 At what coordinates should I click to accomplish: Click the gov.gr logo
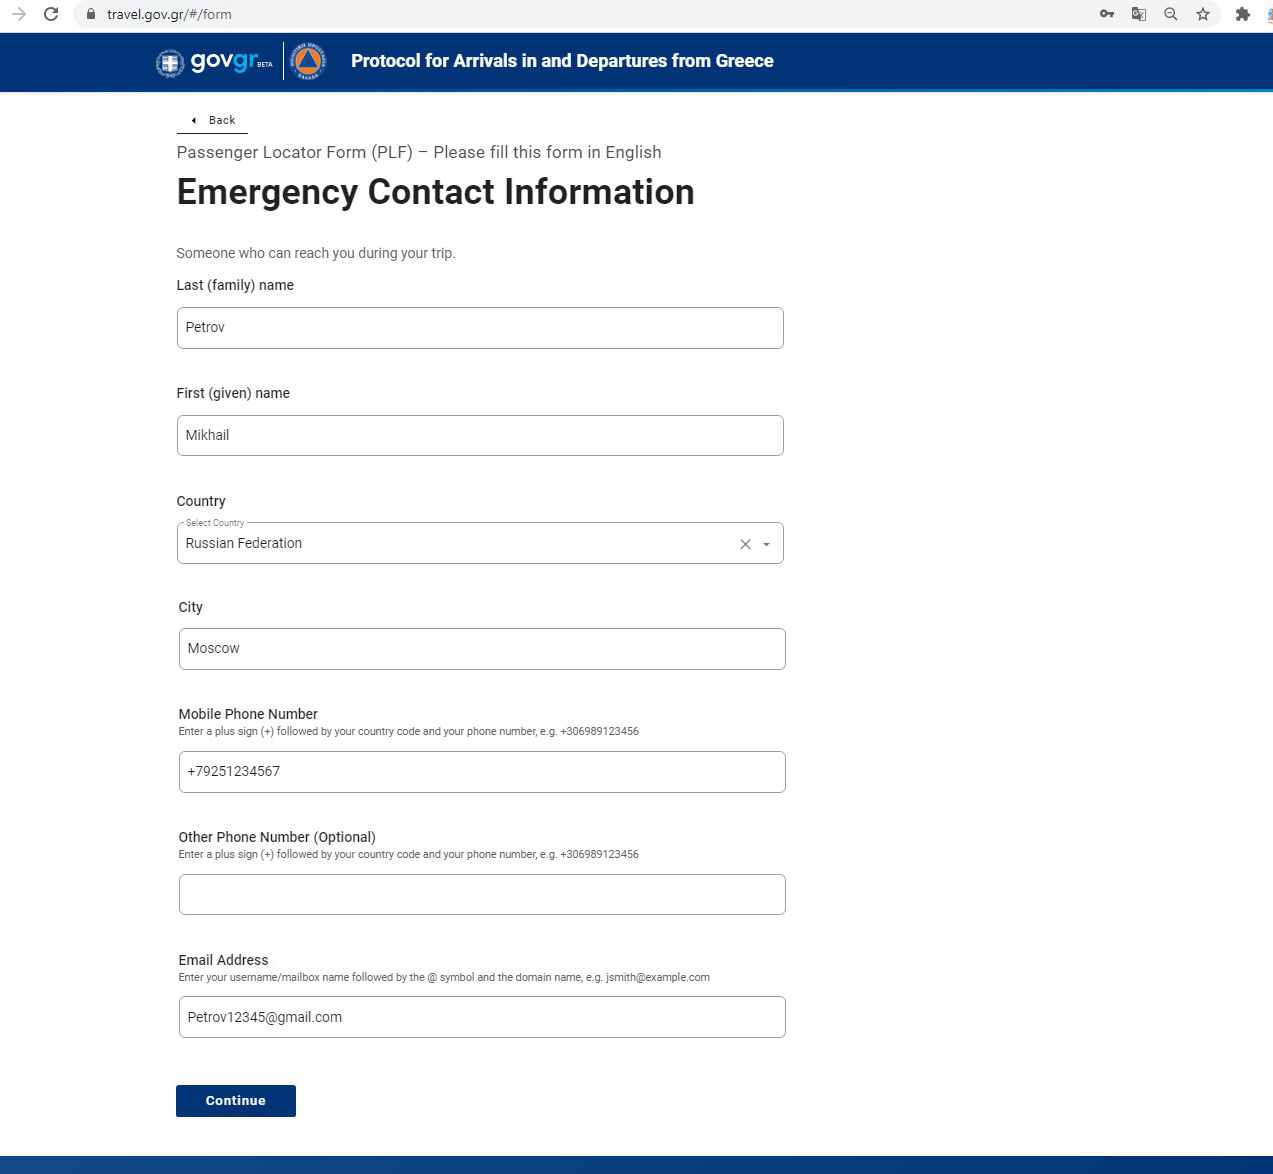point(214,62)
